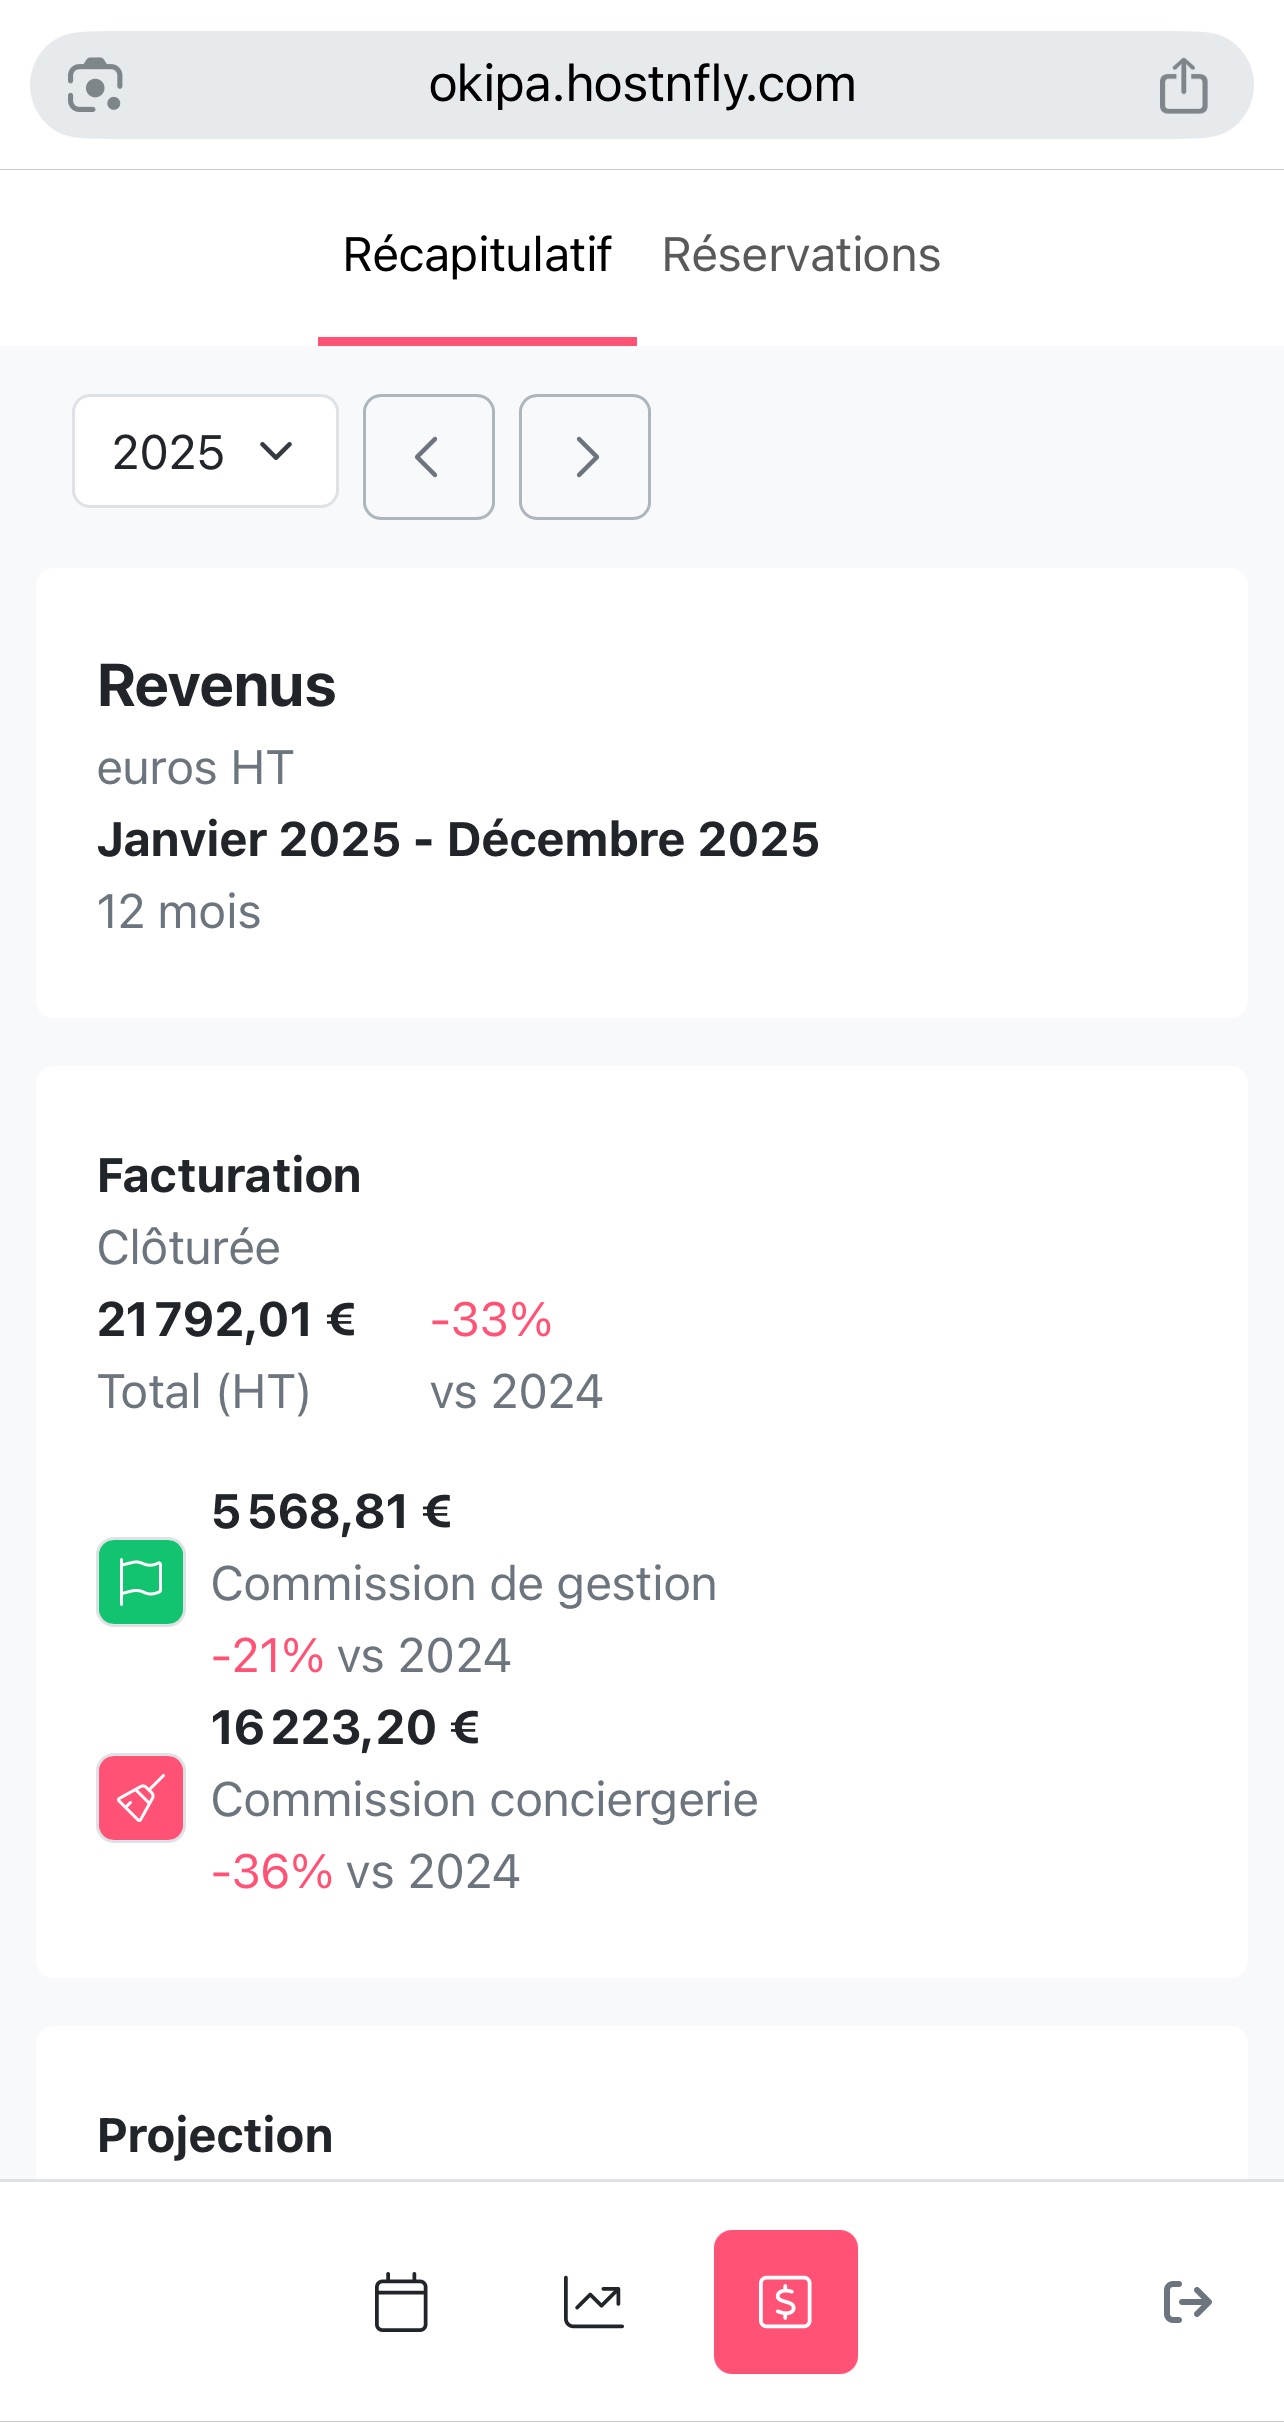Select the pink revenue dollar icon

pos(785,2302)
